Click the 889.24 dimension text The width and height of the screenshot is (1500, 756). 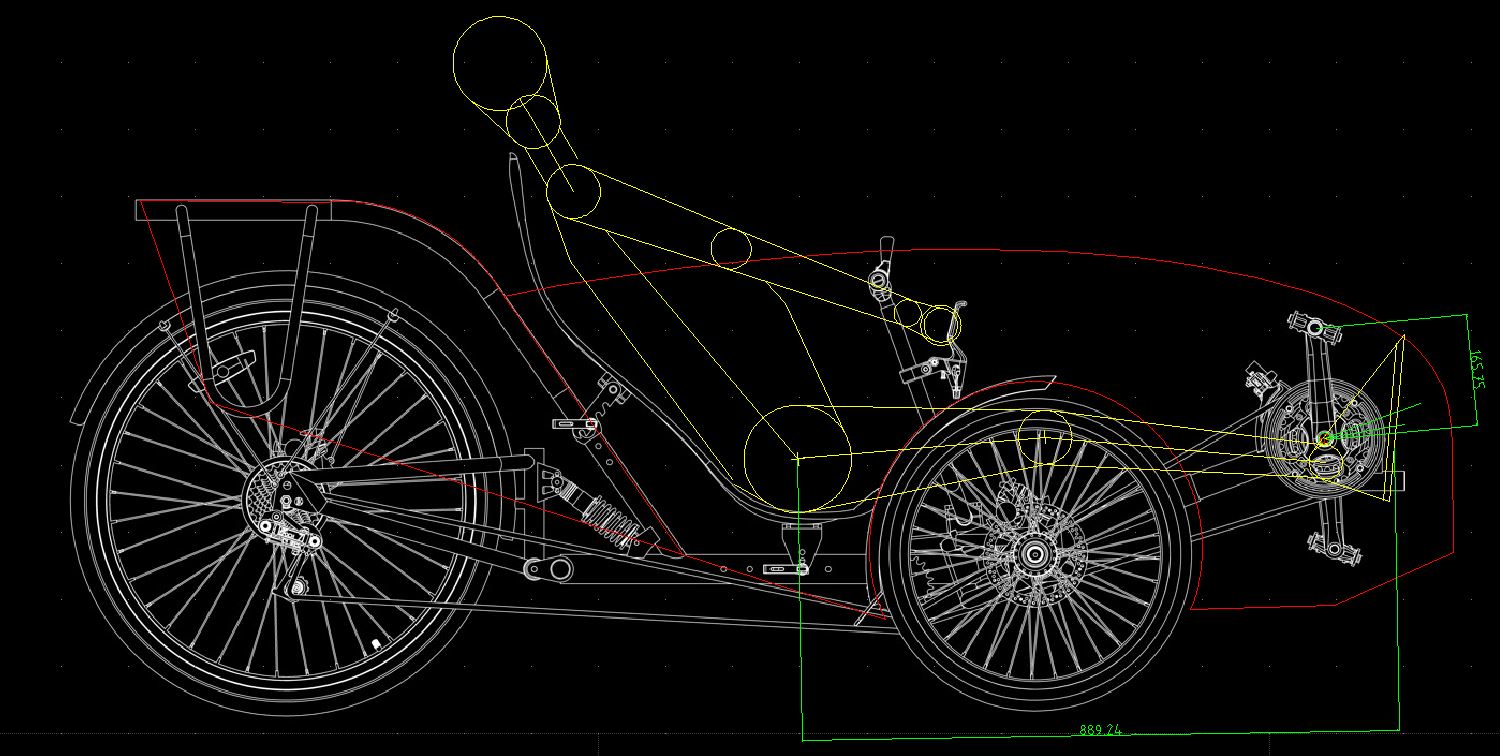pos(1100,730)
